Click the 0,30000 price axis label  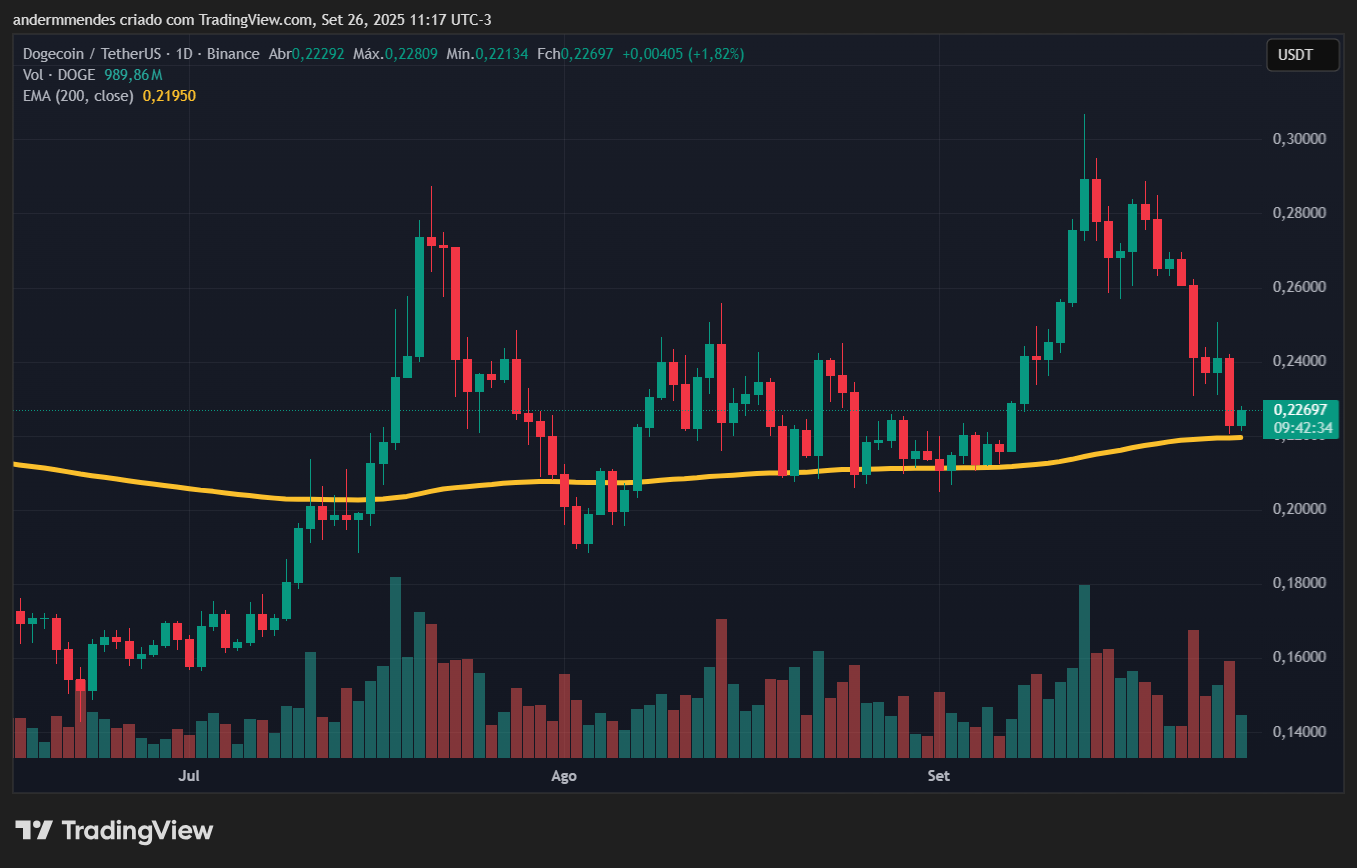(x=1298, y=139)
